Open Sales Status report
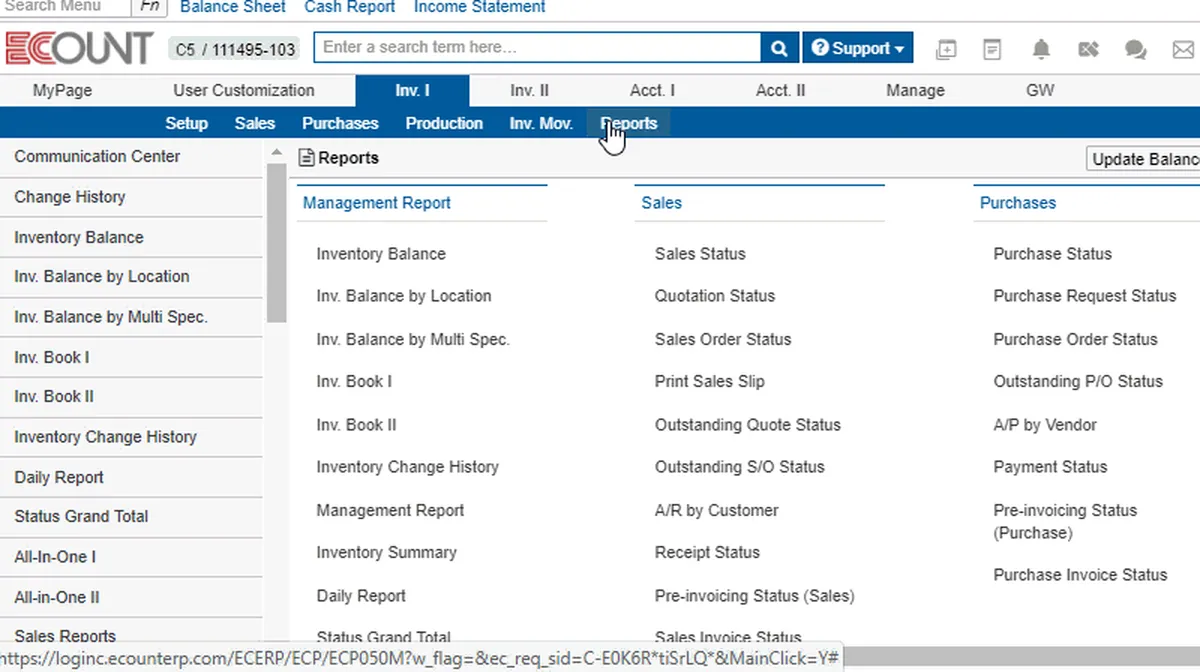 click(x=700, y=254)
